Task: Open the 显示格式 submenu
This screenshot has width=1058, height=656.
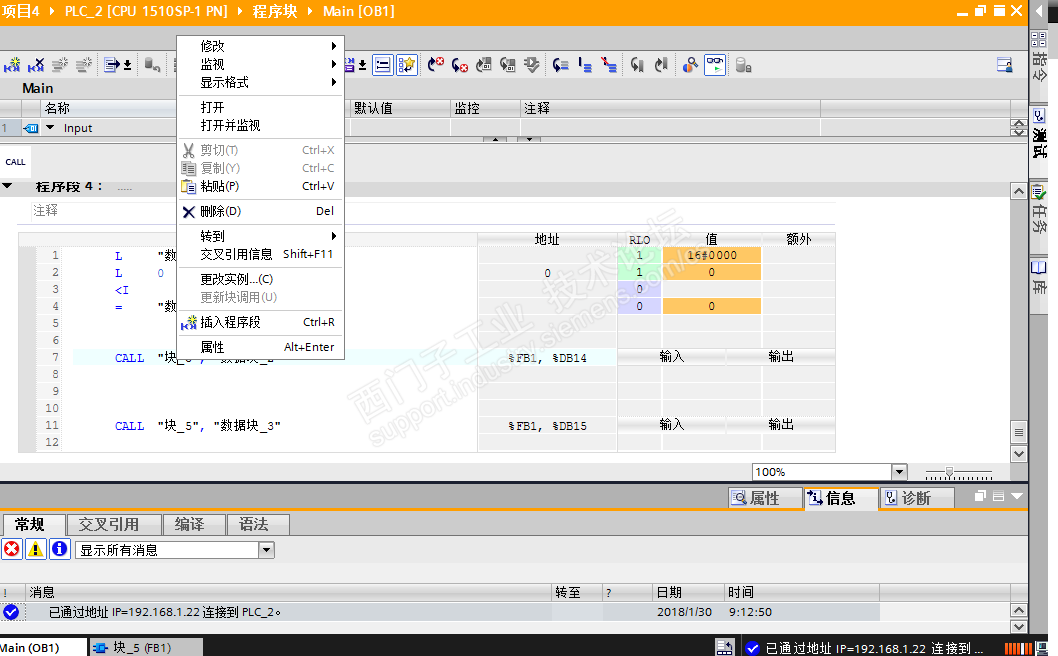Action: point(260,82)
